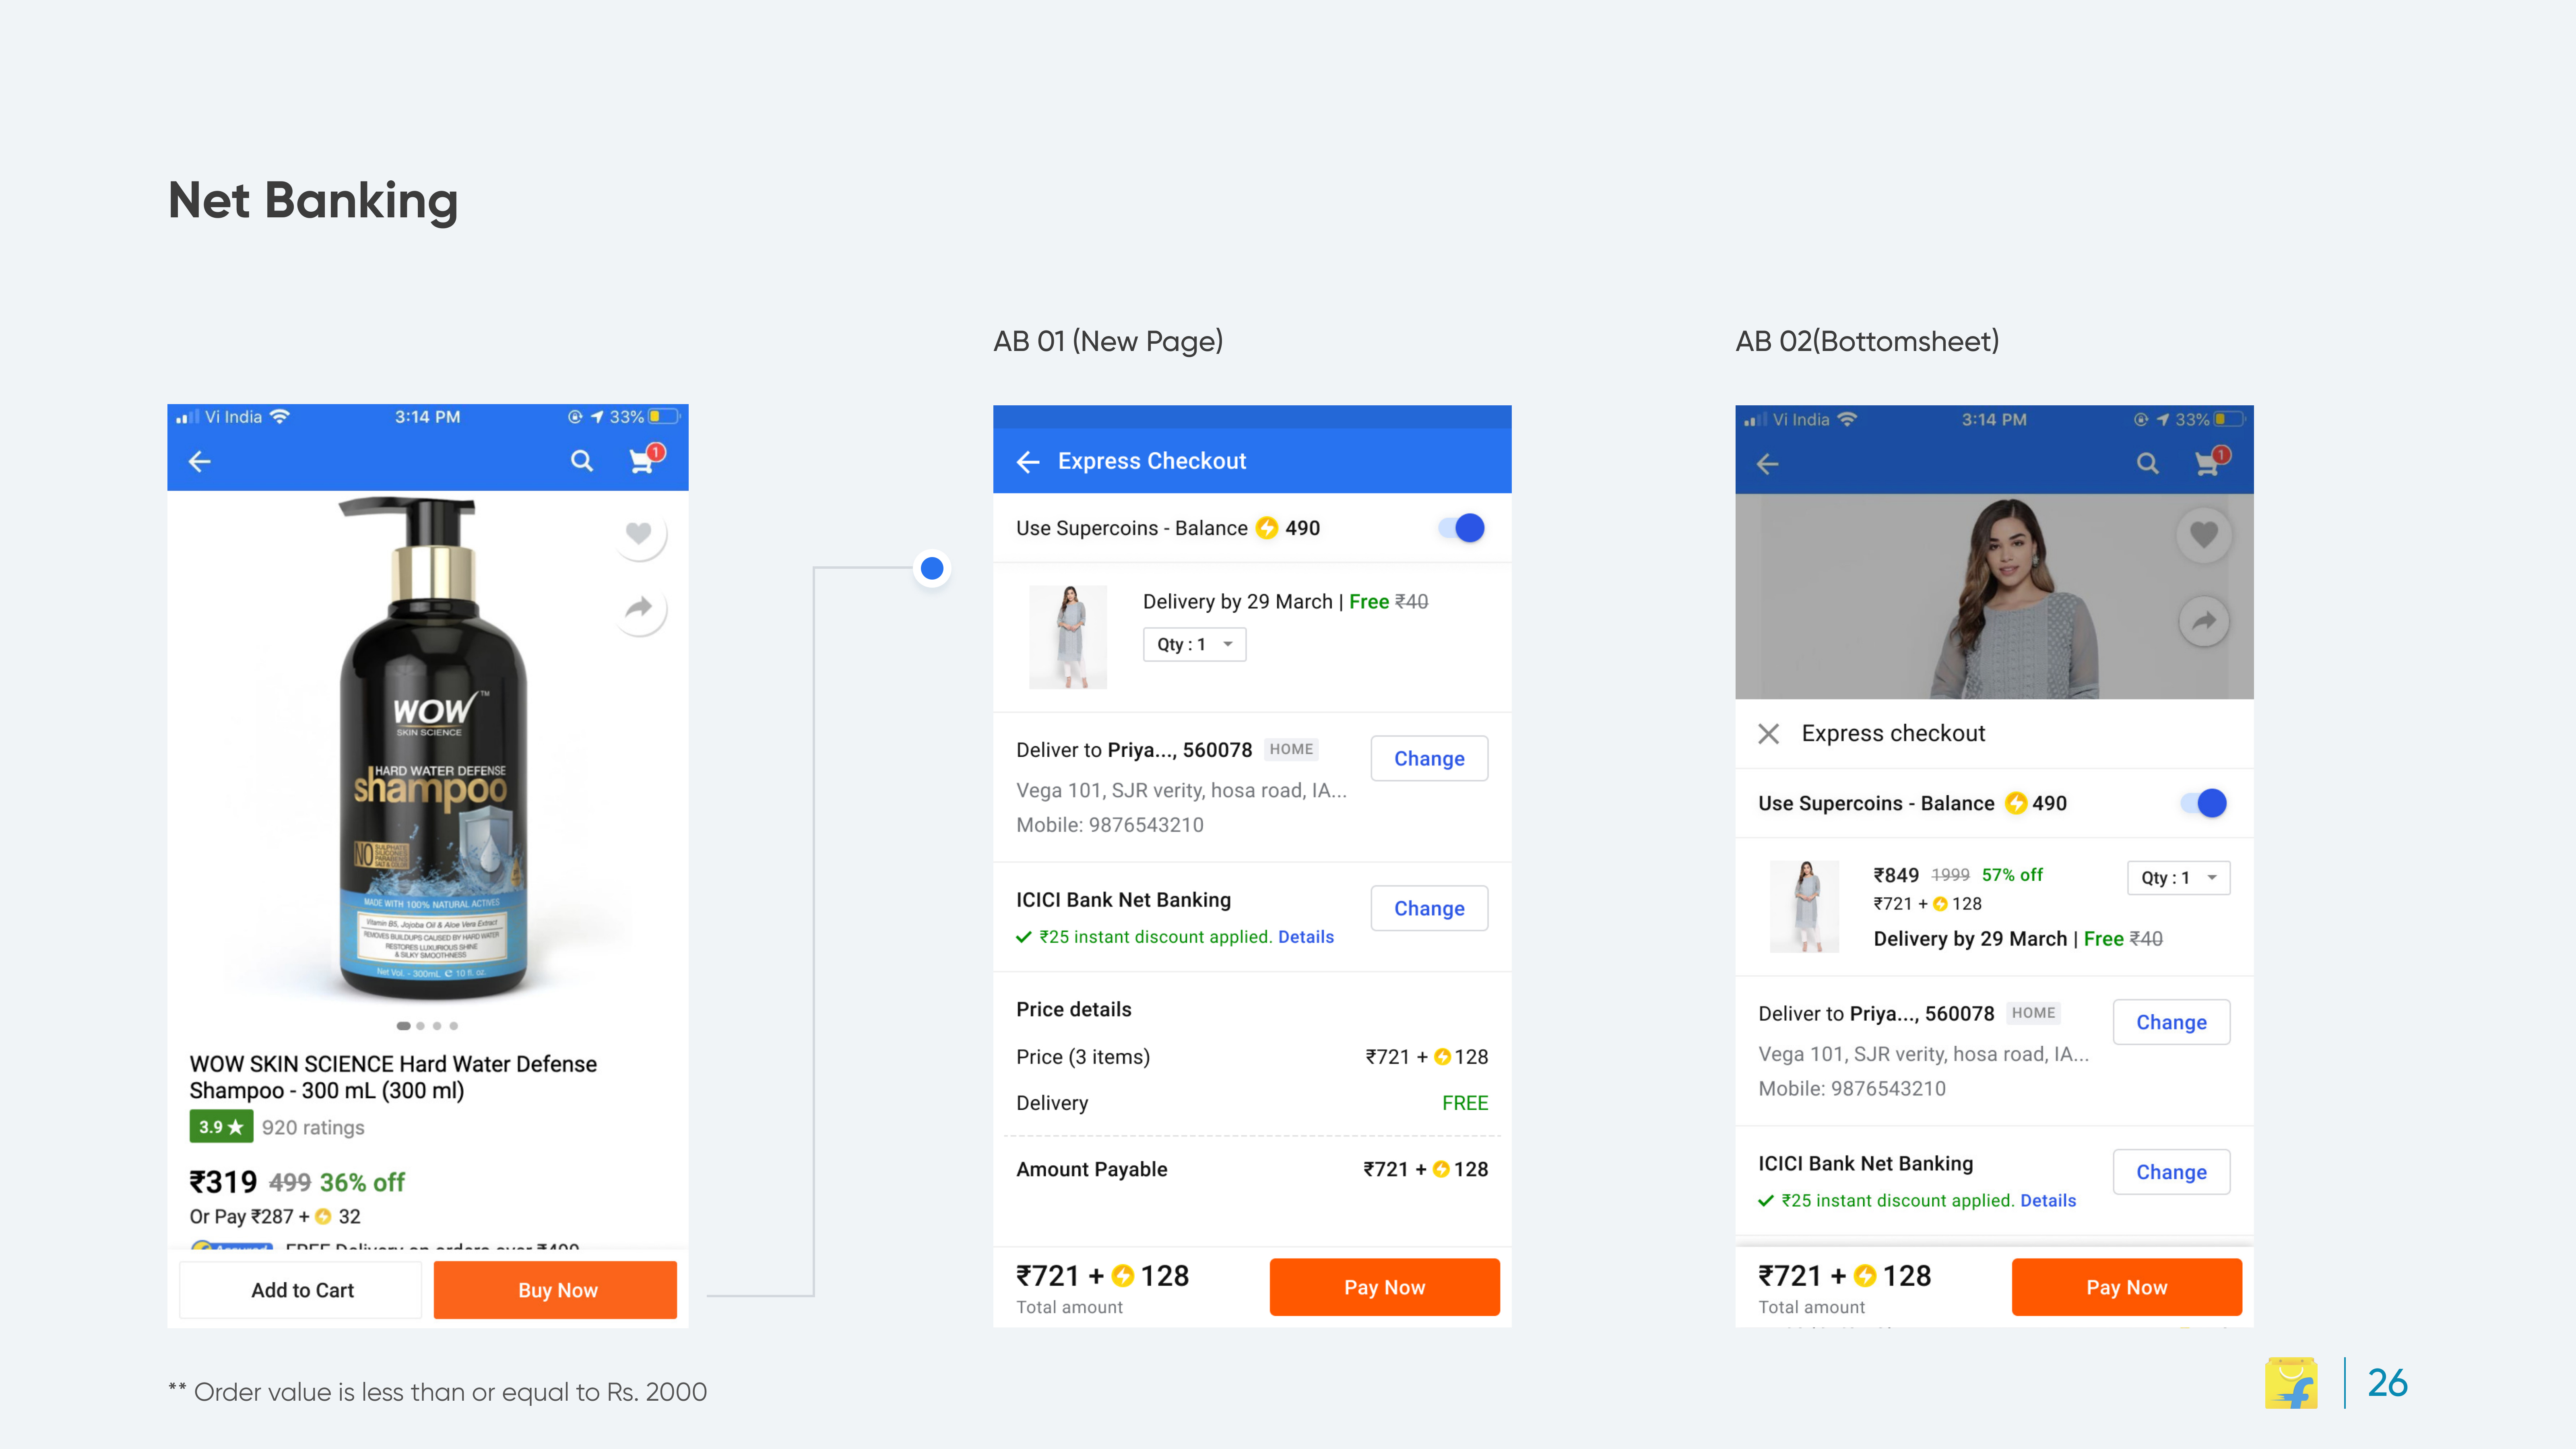Screen dimensions: 2576x1449
Task: Tap heart icon on kurta product image
Action: pyautogui.click(x=2204, y=535)
